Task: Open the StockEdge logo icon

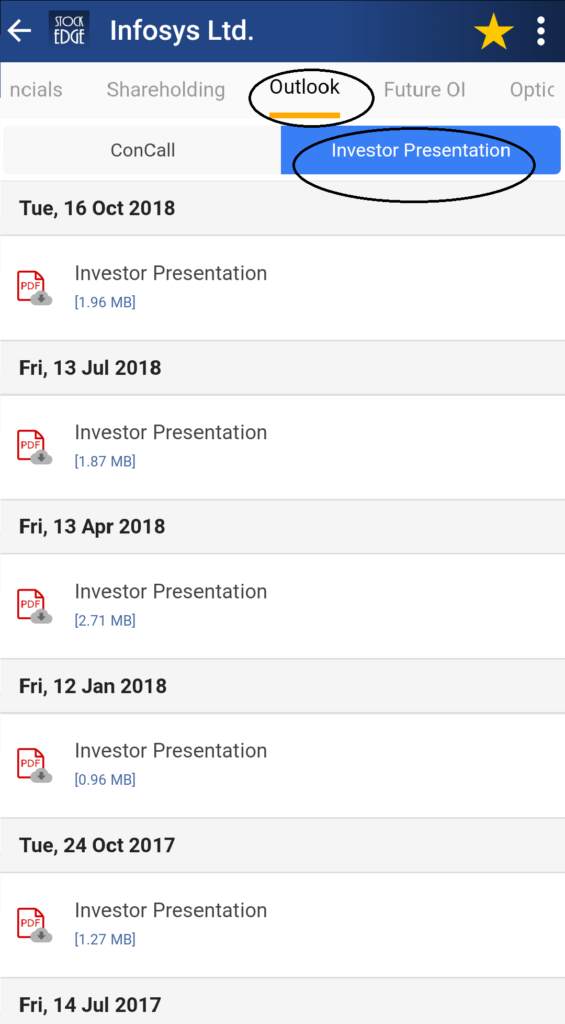Action: pyautogui.click(x=69, y=31)
